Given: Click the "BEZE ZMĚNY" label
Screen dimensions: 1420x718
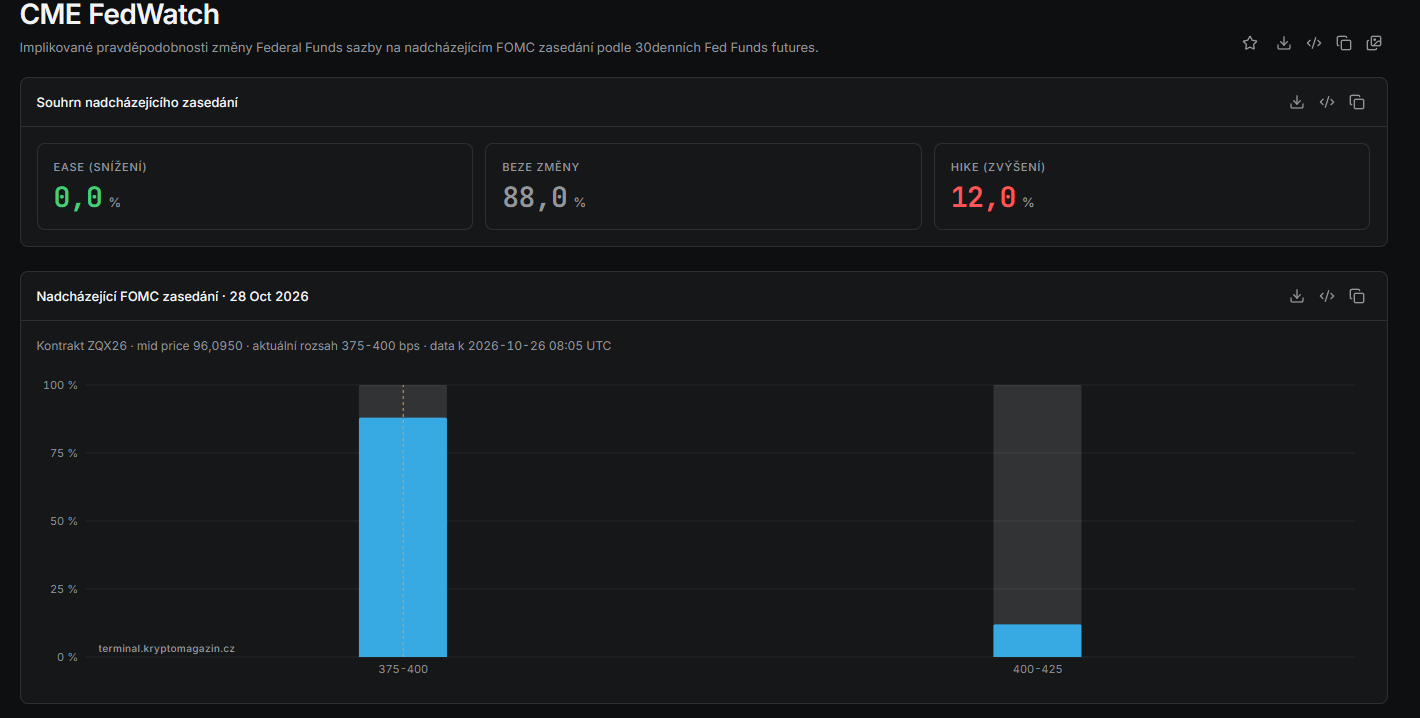Looking at the screenshot, I should click(x=541, y=167).
